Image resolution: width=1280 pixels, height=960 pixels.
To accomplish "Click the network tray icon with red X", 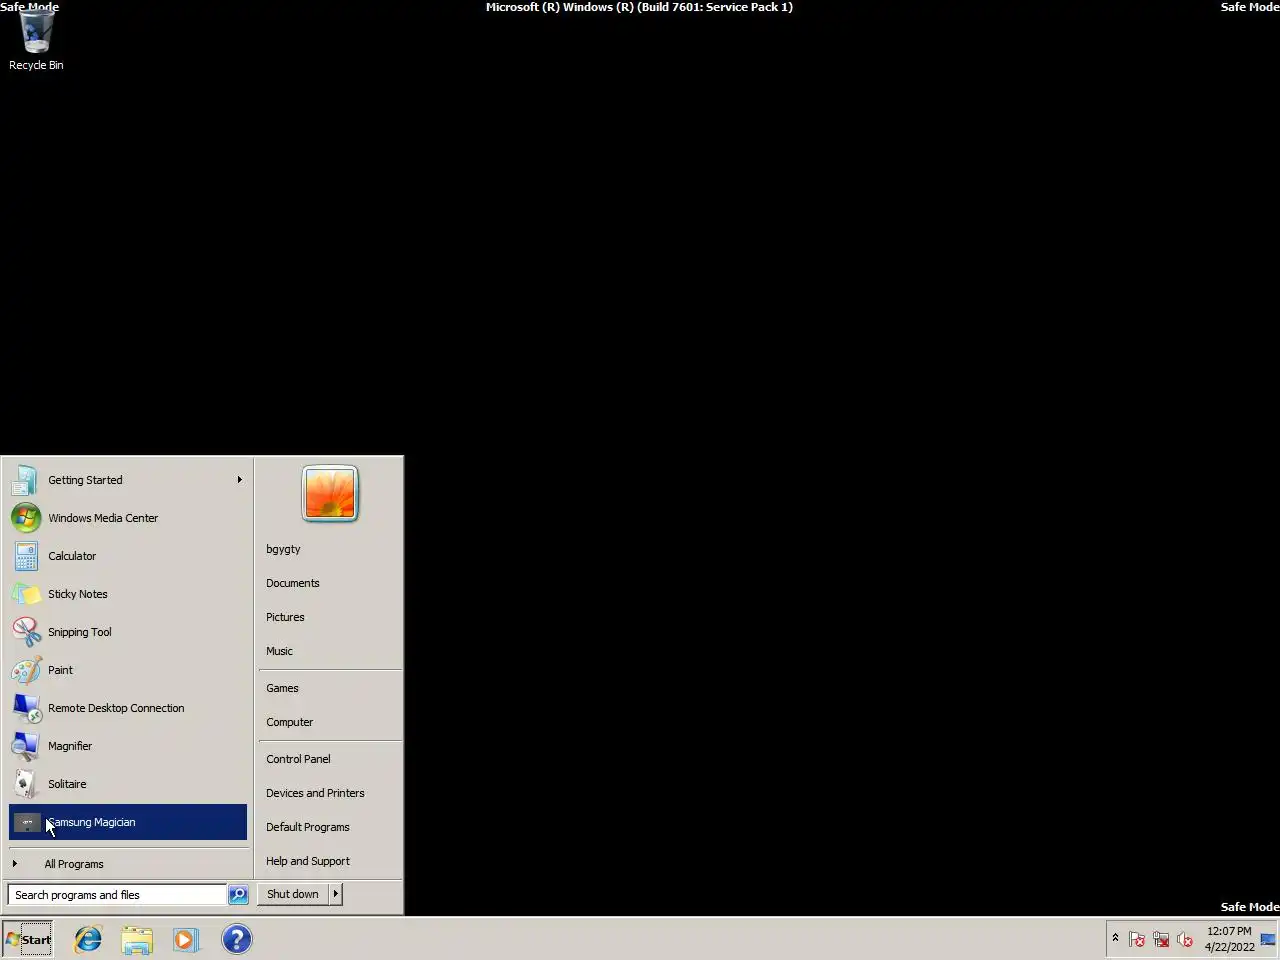I will click(1161, 939).
